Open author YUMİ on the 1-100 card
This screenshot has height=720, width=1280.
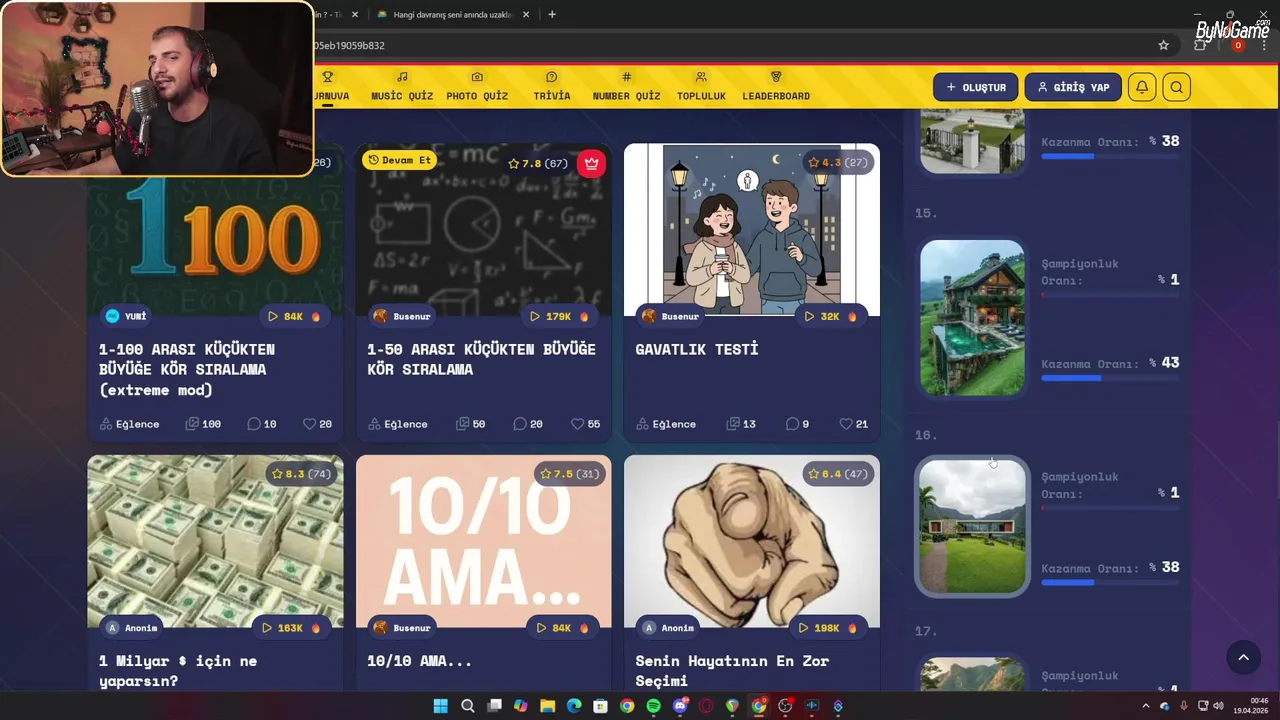point(126,316)
